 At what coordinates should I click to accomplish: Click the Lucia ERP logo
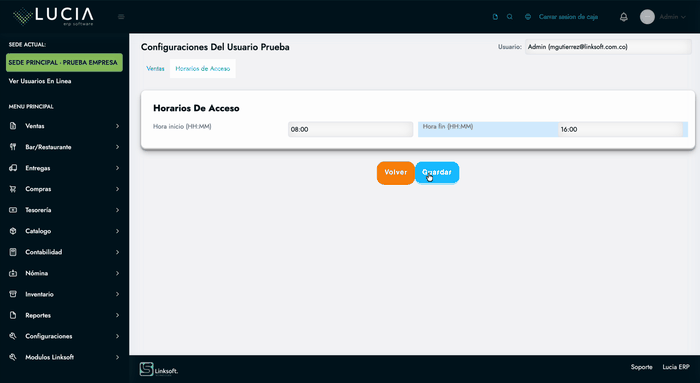coord(53,17)
